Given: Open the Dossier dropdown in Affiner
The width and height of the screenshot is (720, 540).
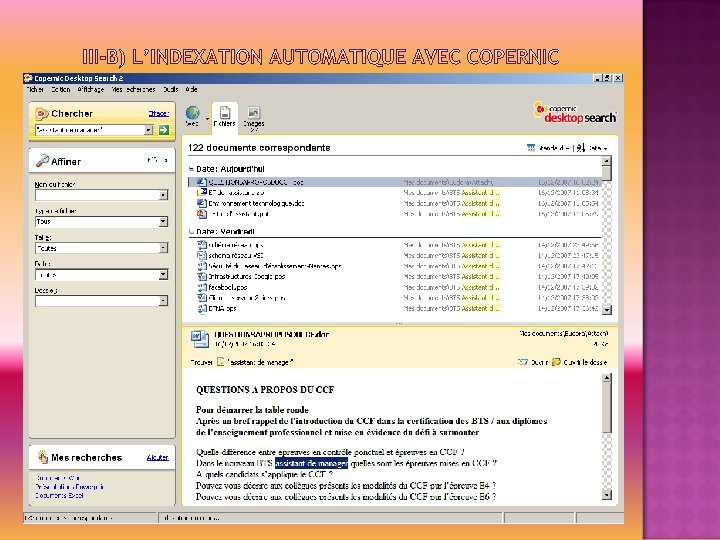Looking at the screenshot, I should click(x=163, y=301).
